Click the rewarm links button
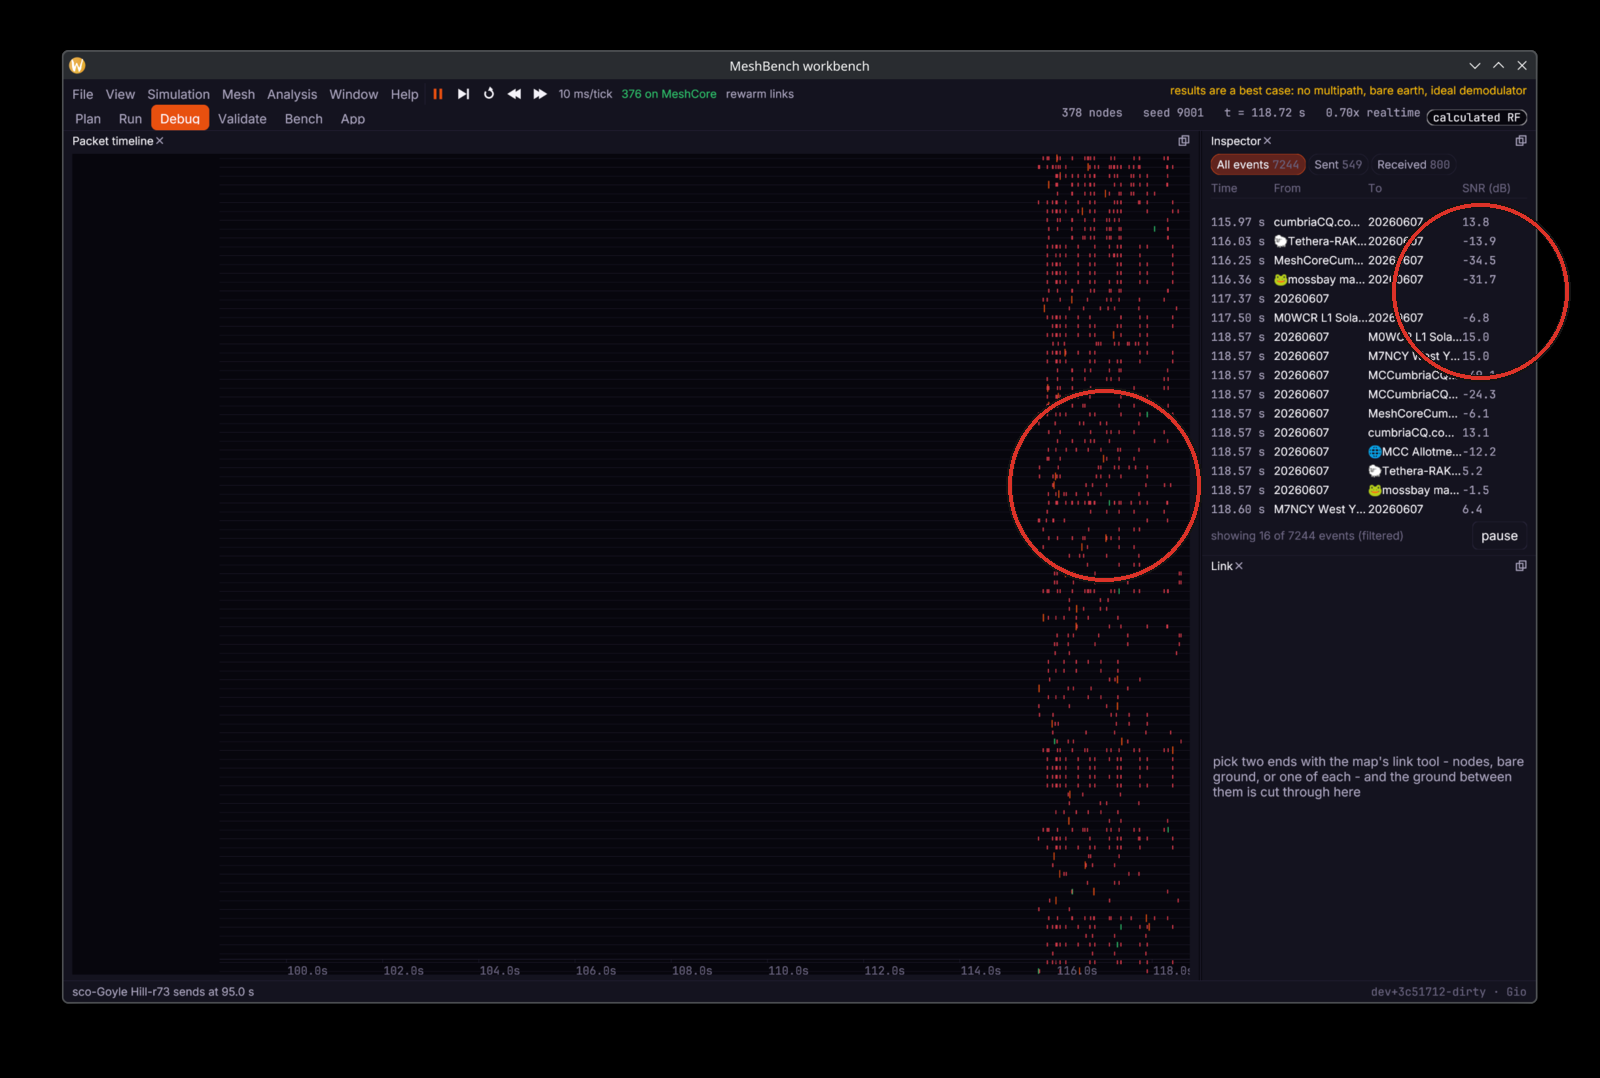The height and width of the screenshot is (1078, 1600). pos(760,94)
